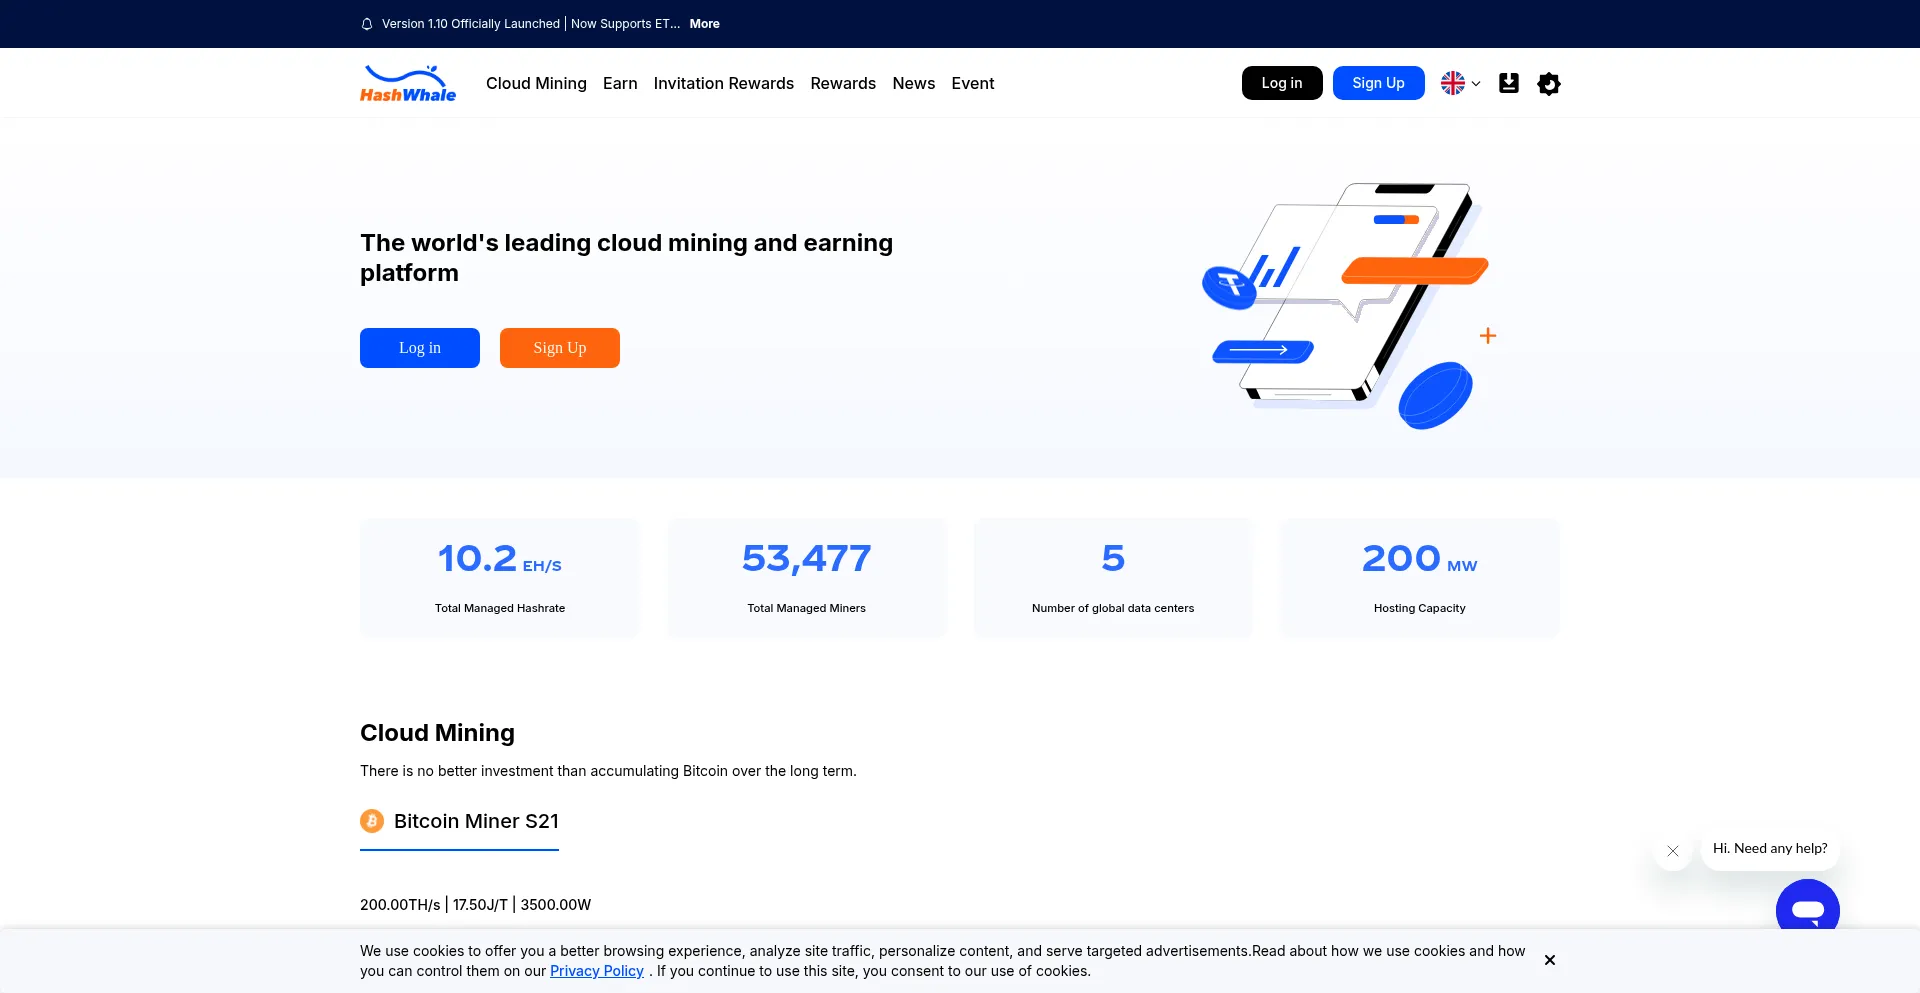Open the Privacy Policy link
1920x993 pixels.
pyautogui.click(x=597, y=971)
